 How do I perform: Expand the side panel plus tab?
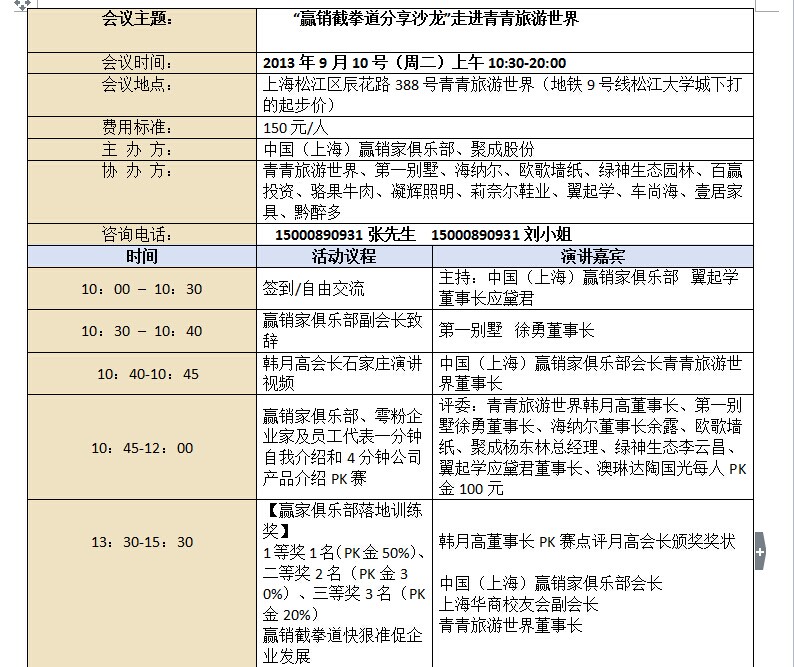(760, 550)
